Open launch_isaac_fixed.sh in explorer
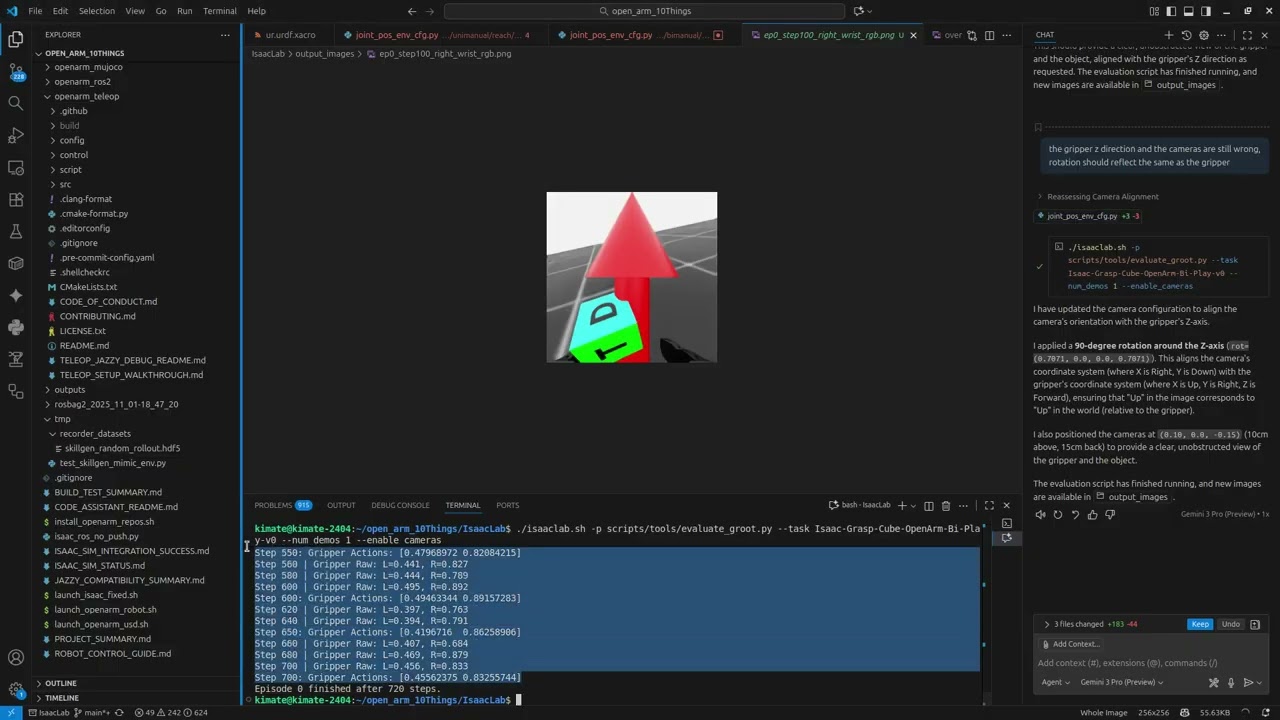Screen dimensions: 1280x720 pyautogui.click(x=96, y=595)
